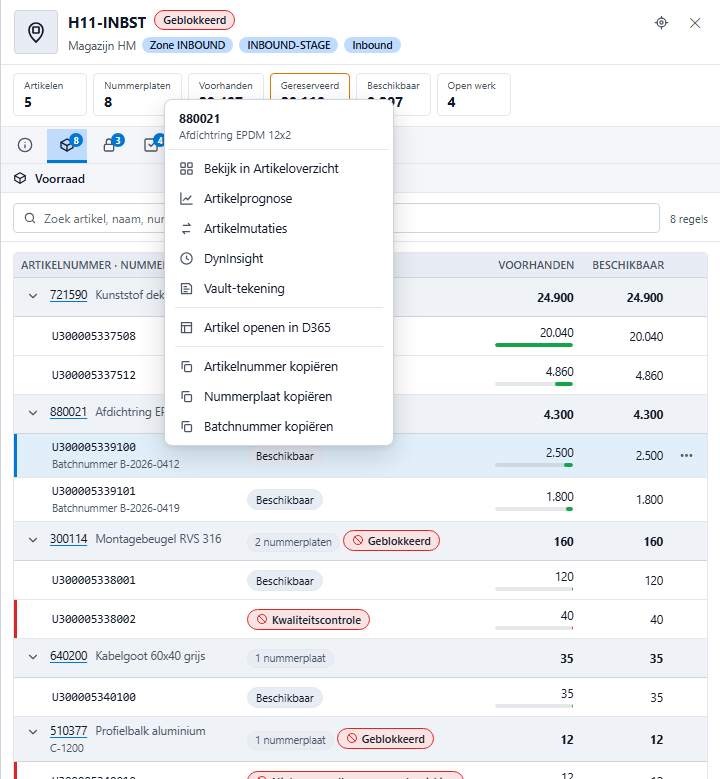Open the checklist tab with badge 4
This screenshot has height=779, width=720.
[152, 145]
